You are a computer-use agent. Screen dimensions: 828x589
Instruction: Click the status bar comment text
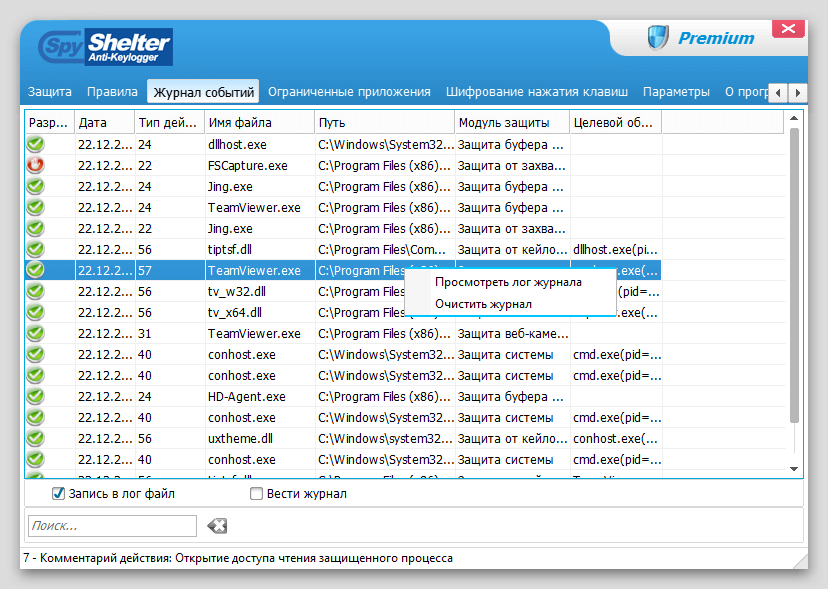click(238, 558)
